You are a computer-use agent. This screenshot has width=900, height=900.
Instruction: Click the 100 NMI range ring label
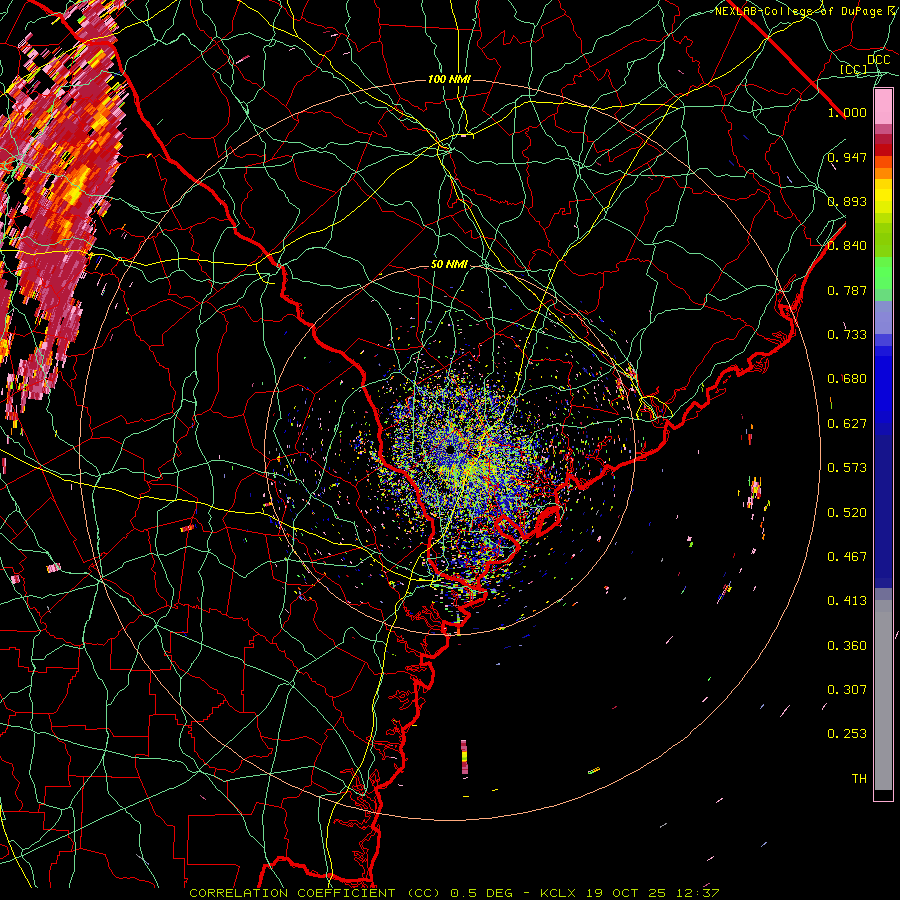449,79
